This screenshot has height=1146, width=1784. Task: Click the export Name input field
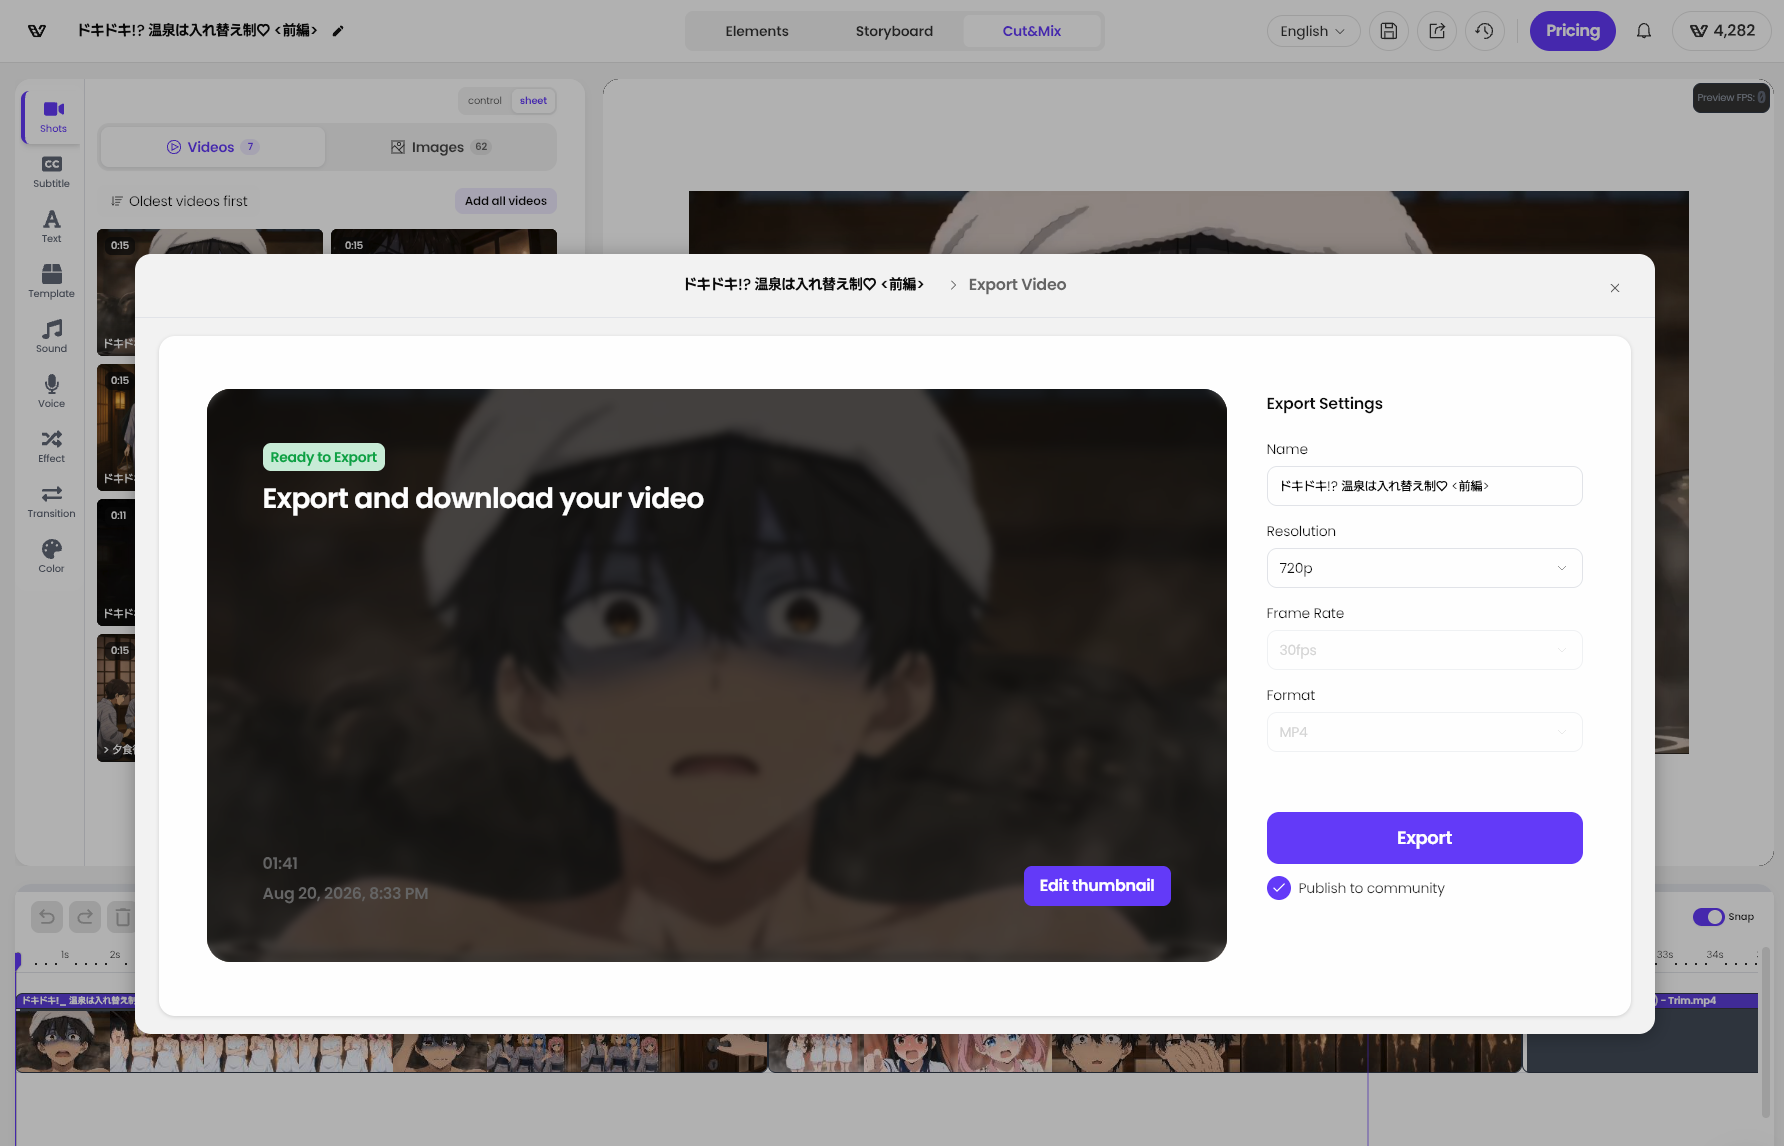(1424, 486)
